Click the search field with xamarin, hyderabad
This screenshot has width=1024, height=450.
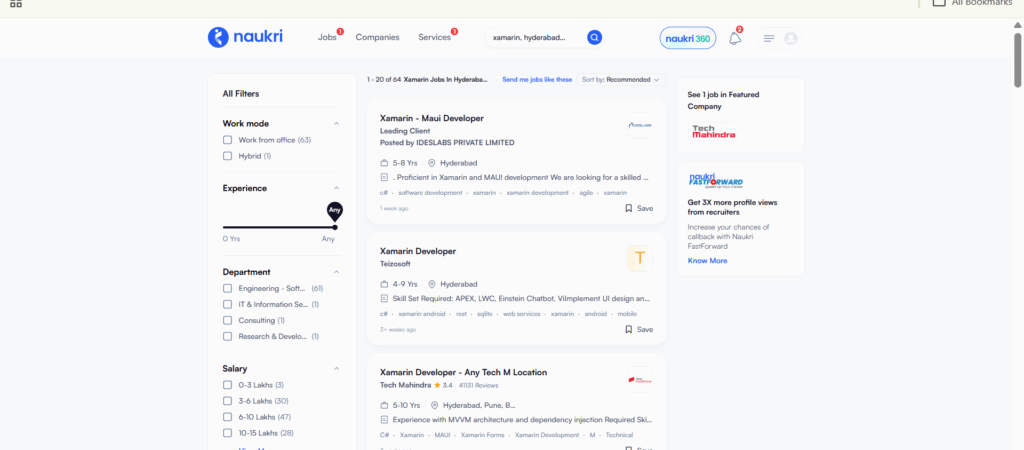point(532,38)
